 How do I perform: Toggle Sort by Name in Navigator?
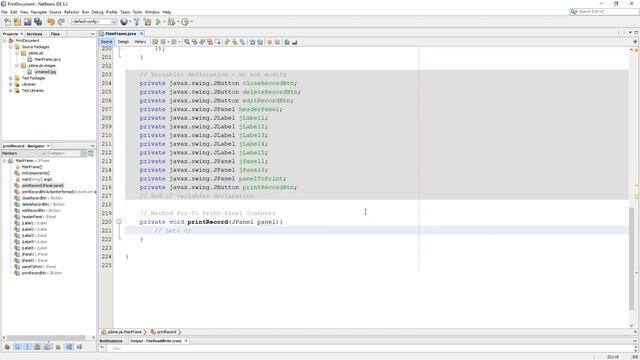coord(69,347)
